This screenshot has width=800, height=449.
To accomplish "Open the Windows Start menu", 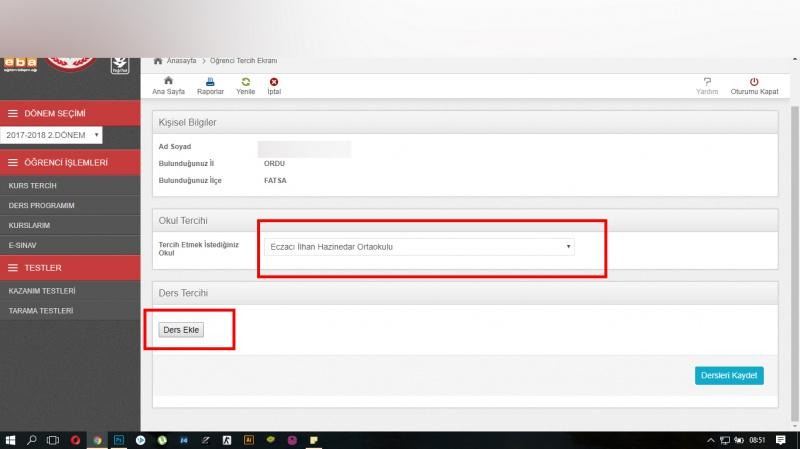I will pos(12,440).
